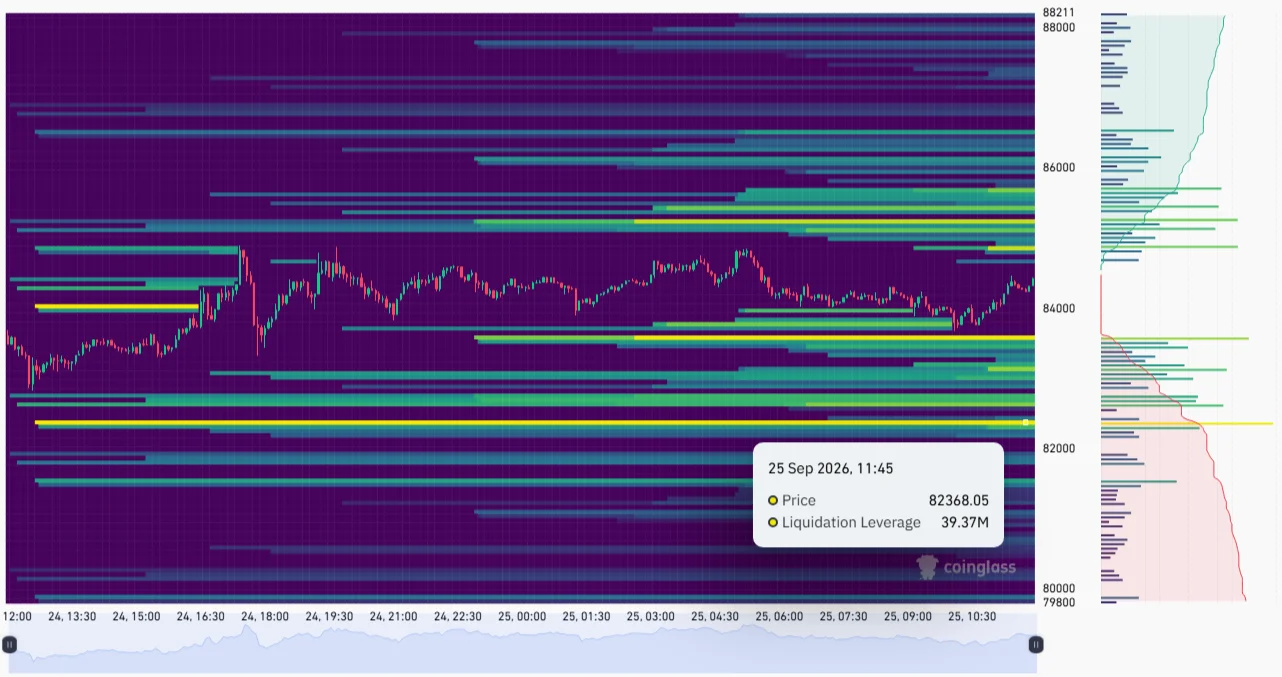Click the right handle of the time range slider
The width and height of the screenshot is (1282, 677).
1036,645
